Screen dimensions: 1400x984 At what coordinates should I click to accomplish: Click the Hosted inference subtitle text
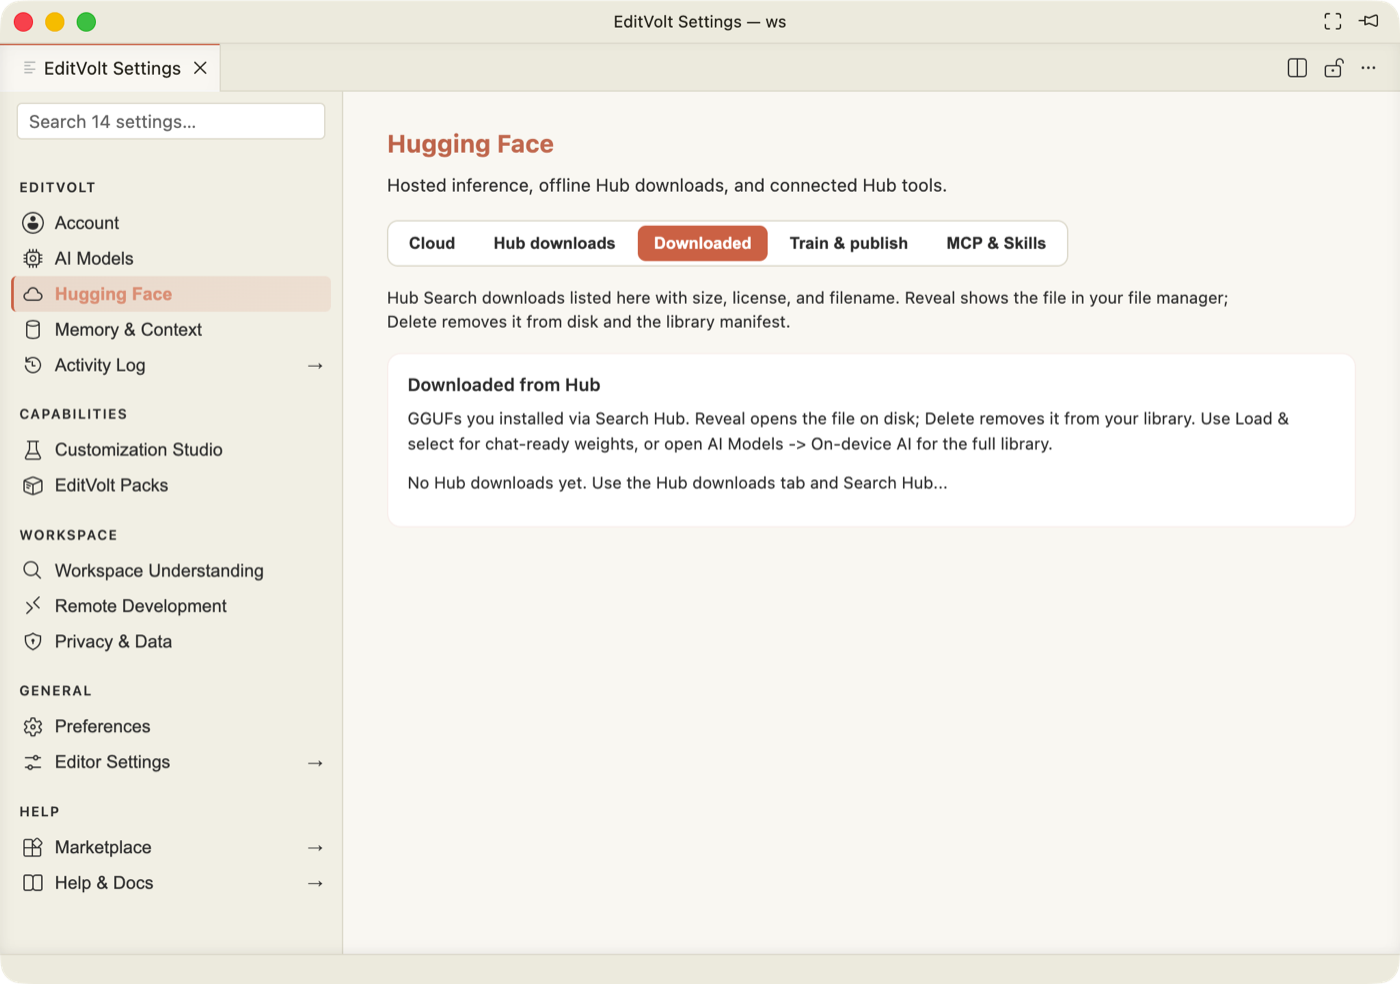click(667, 186)
